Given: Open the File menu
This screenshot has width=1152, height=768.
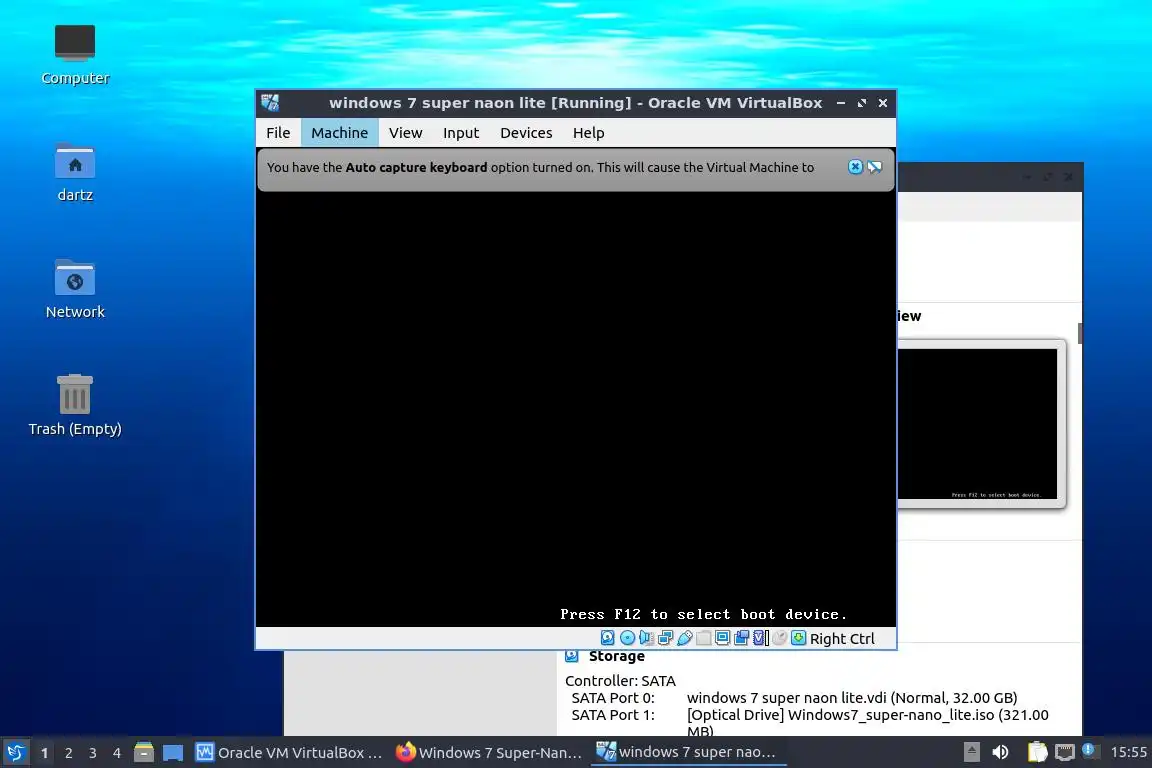Looking at the screenshot, I should click(278, 133).
